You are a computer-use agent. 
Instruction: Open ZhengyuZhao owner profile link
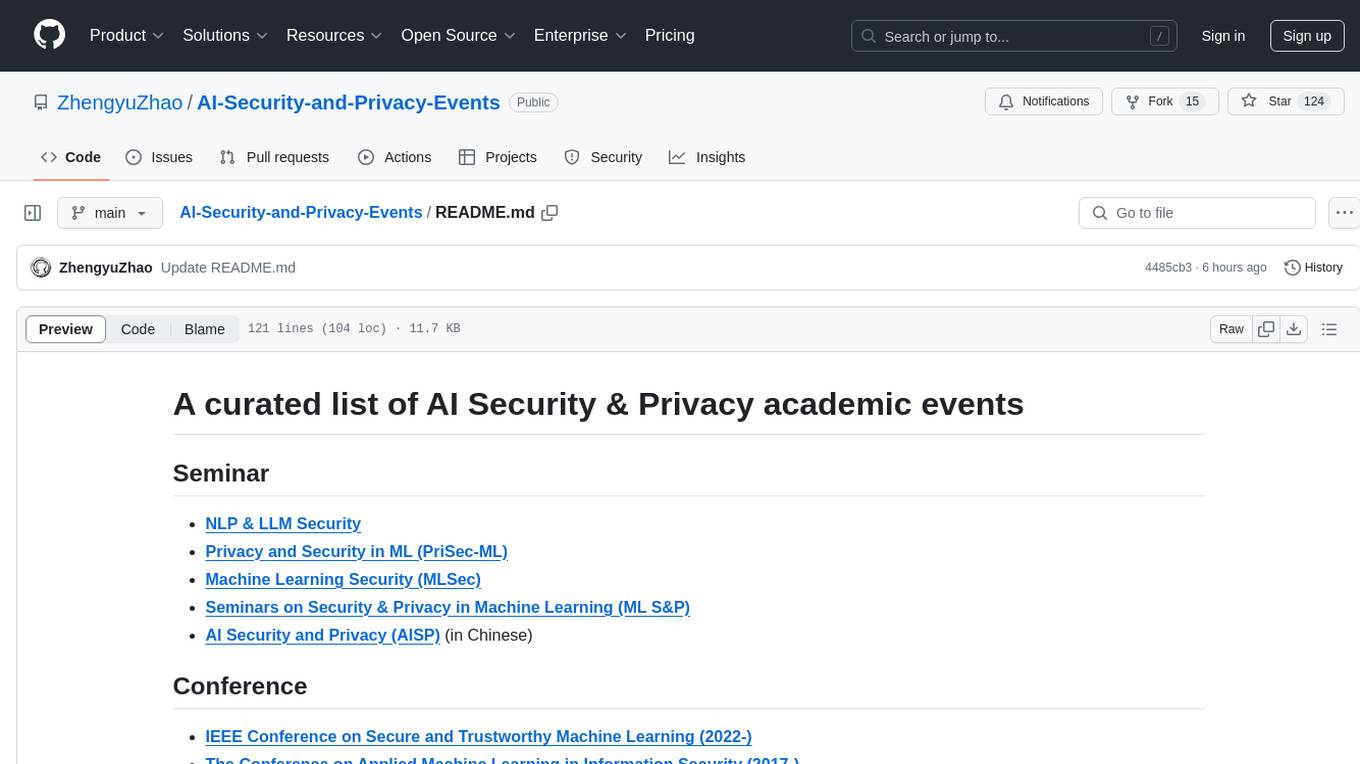tap(120, 102)
